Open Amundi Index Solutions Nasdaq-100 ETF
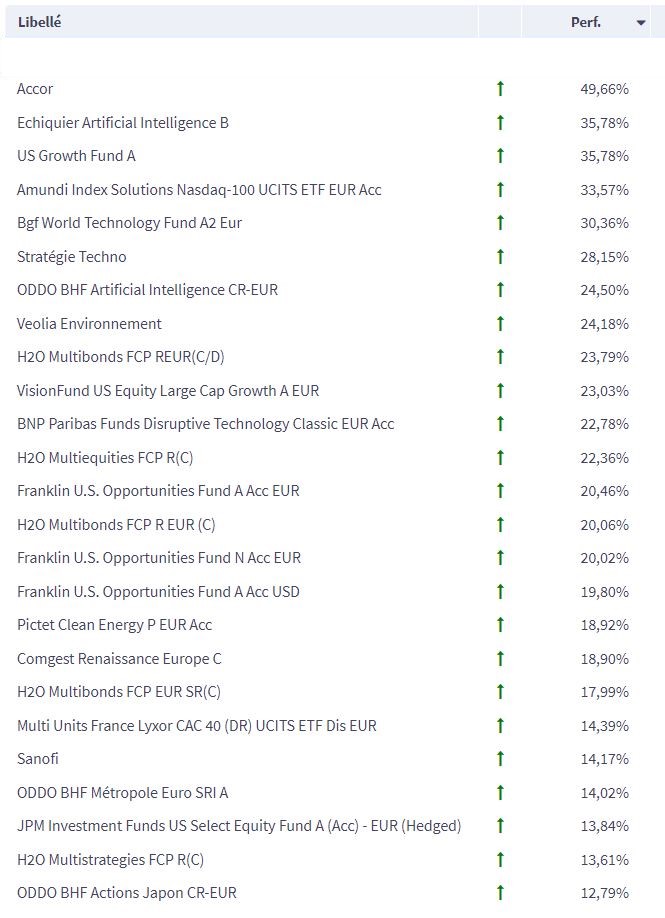Screen dimensions: 665x918 point(199,189)
